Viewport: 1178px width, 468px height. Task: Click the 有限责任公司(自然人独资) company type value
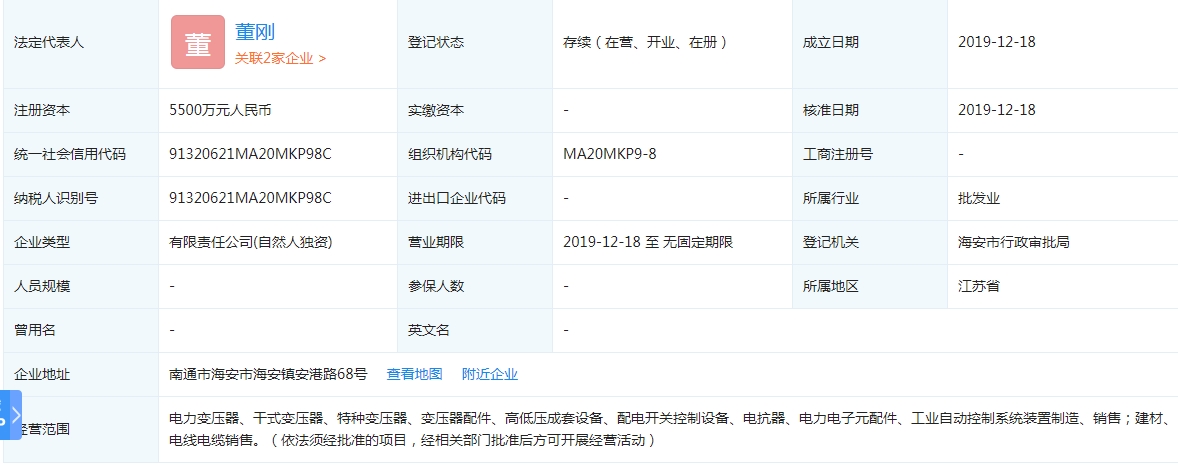[x=250, y=242]
